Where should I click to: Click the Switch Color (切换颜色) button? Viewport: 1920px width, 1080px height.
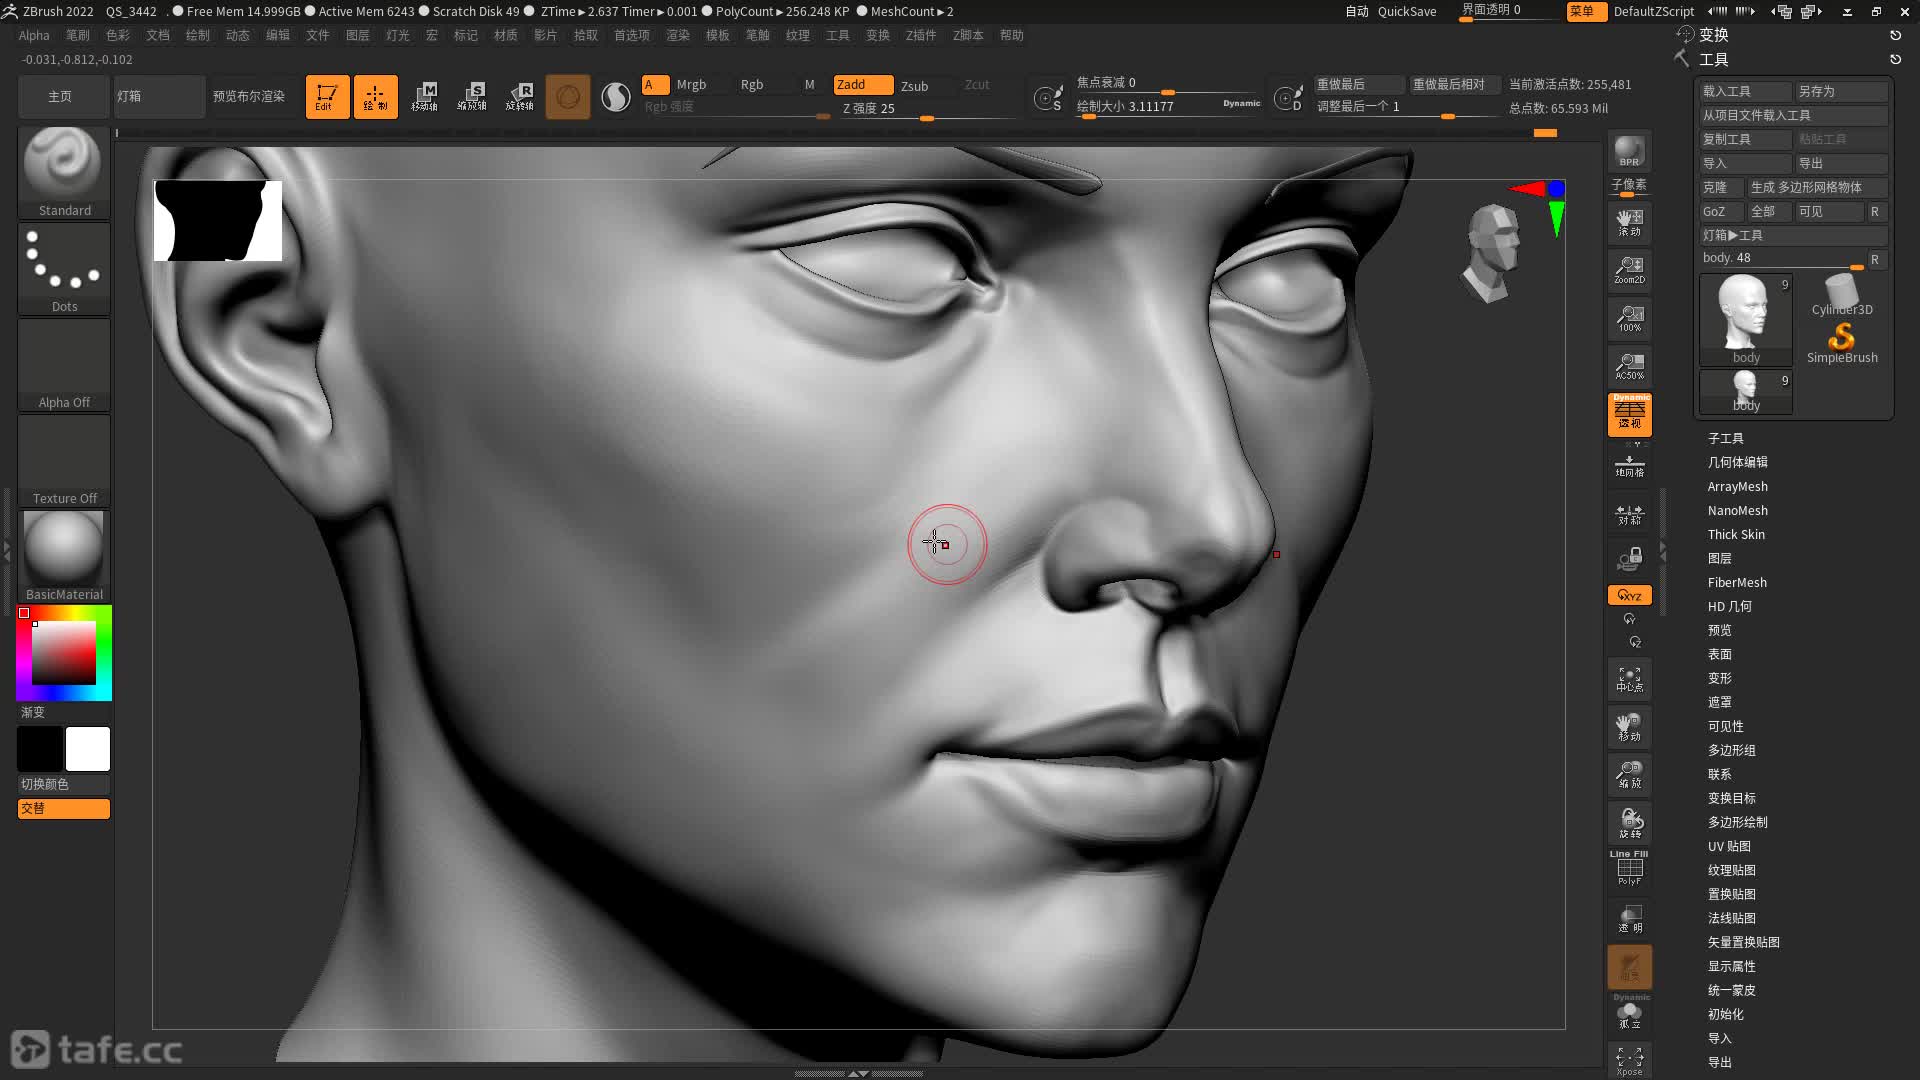(x=64, y=784)
